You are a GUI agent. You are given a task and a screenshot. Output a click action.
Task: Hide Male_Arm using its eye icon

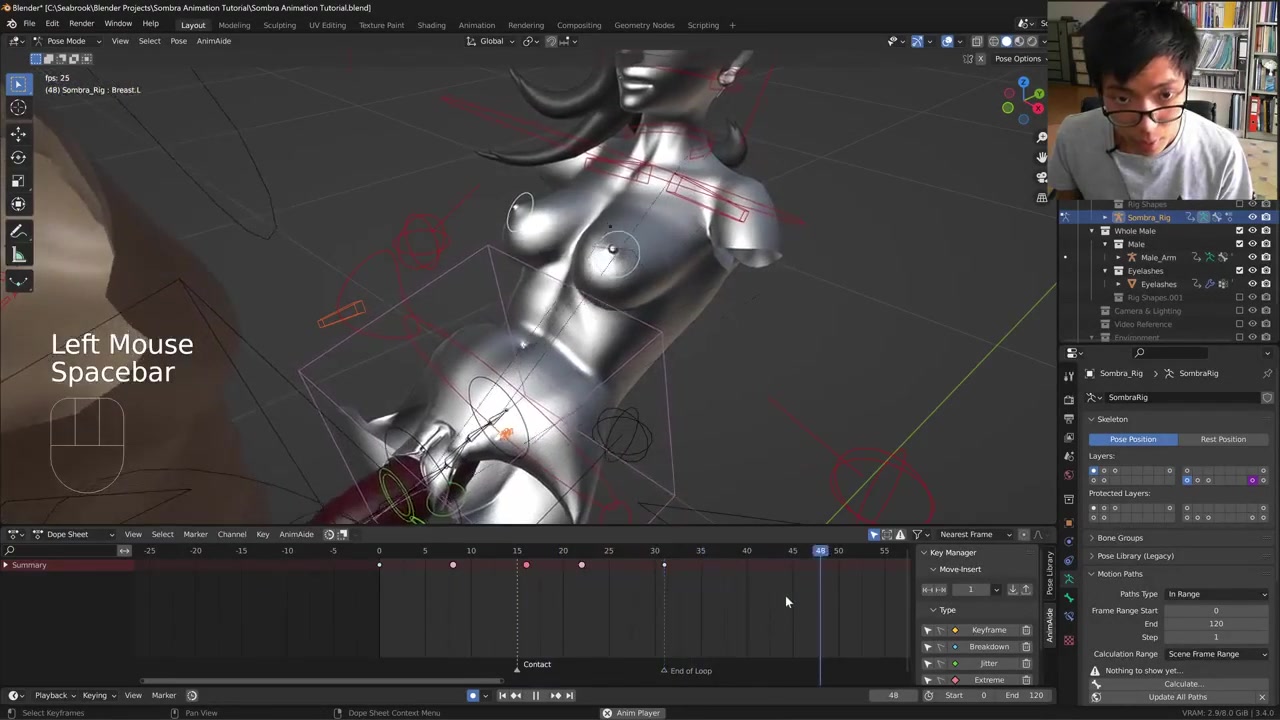pyautogui.click(x=1252, y=257)
